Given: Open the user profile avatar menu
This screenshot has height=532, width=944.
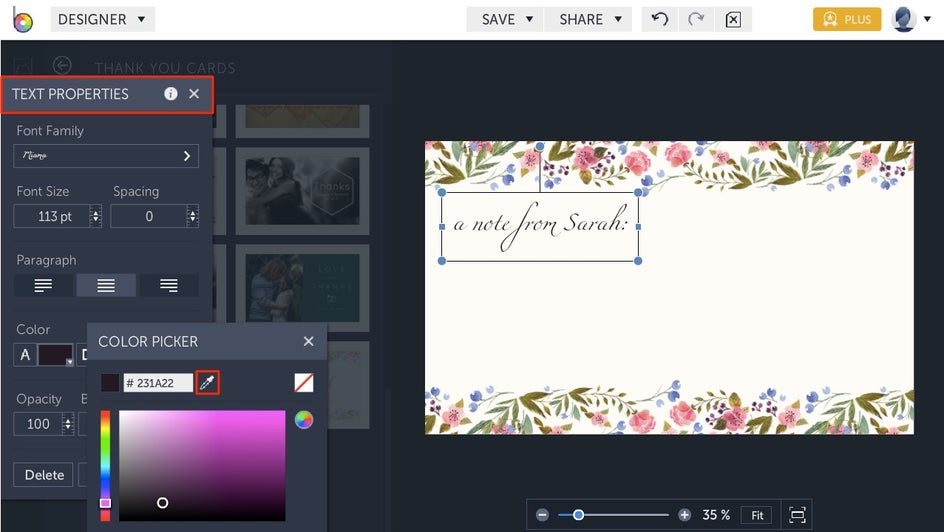Looking at the screenshot, I should 911,19.
